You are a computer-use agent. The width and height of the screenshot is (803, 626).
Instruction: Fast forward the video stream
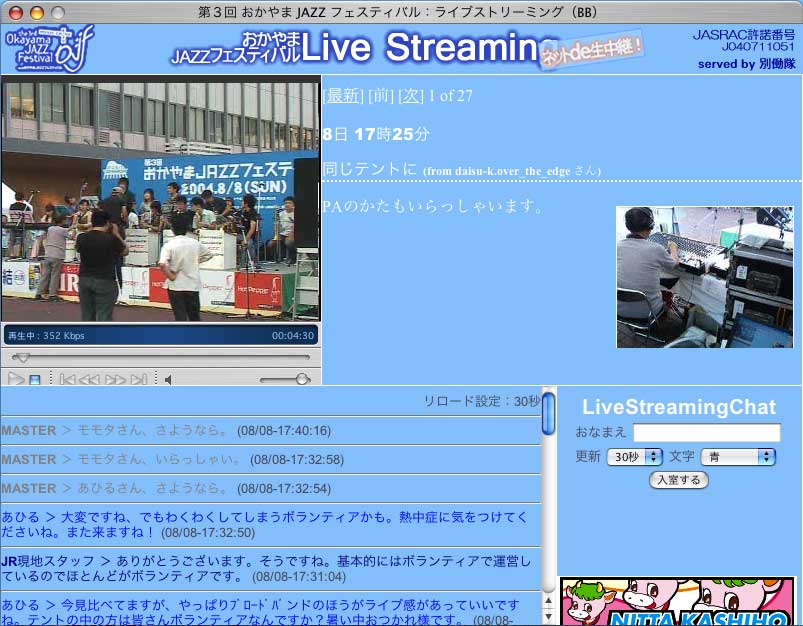coord(115,380)
